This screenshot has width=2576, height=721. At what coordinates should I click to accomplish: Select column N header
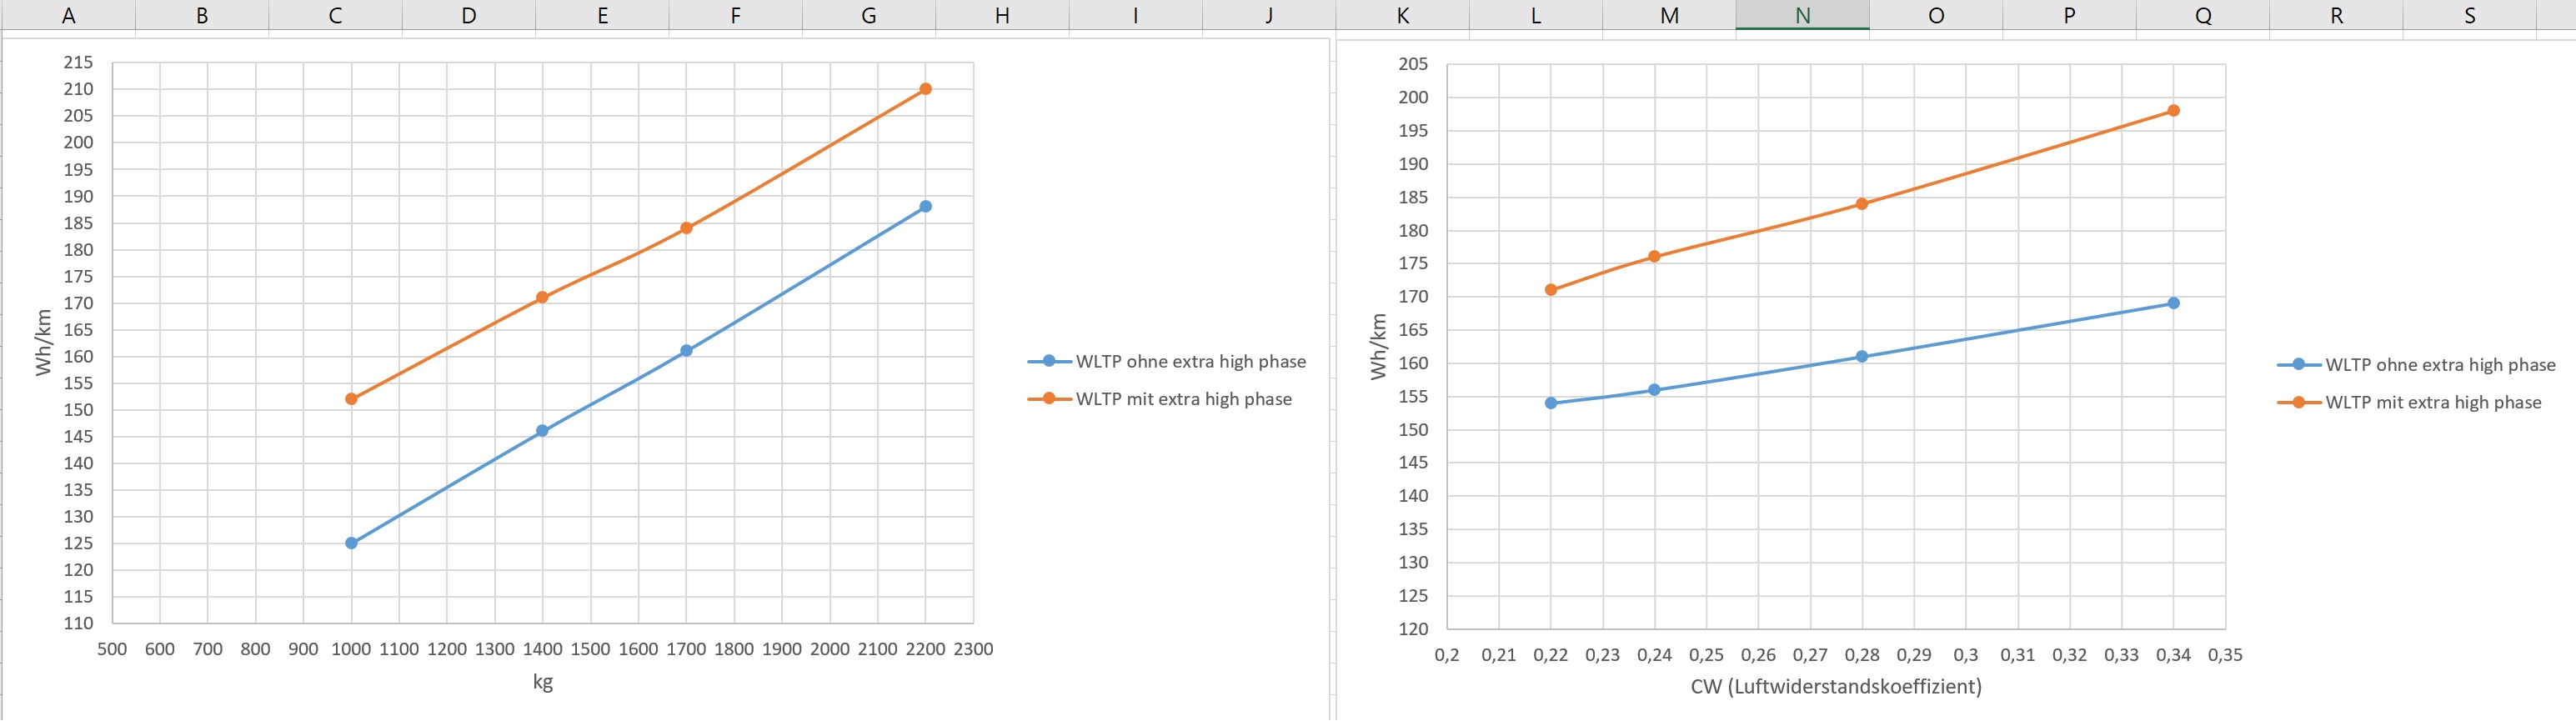(x=1802, y=15)
